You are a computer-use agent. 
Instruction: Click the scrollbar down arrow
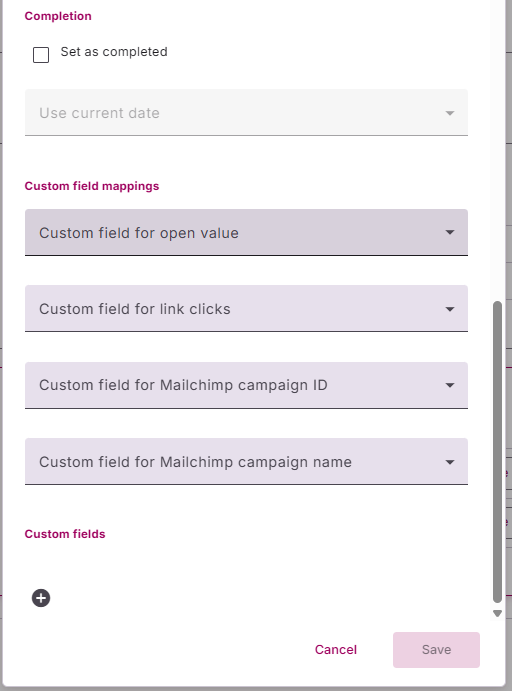[497, 613]
